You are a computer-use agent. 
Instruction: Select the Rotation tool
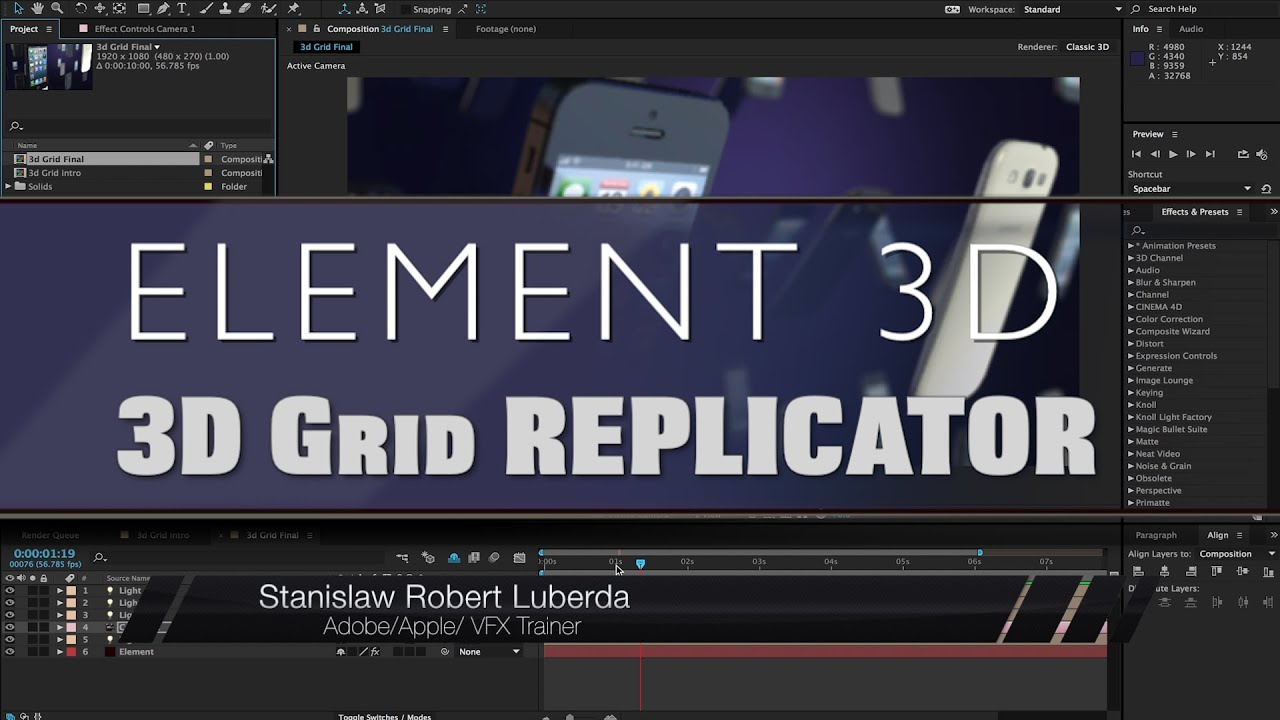81,8
